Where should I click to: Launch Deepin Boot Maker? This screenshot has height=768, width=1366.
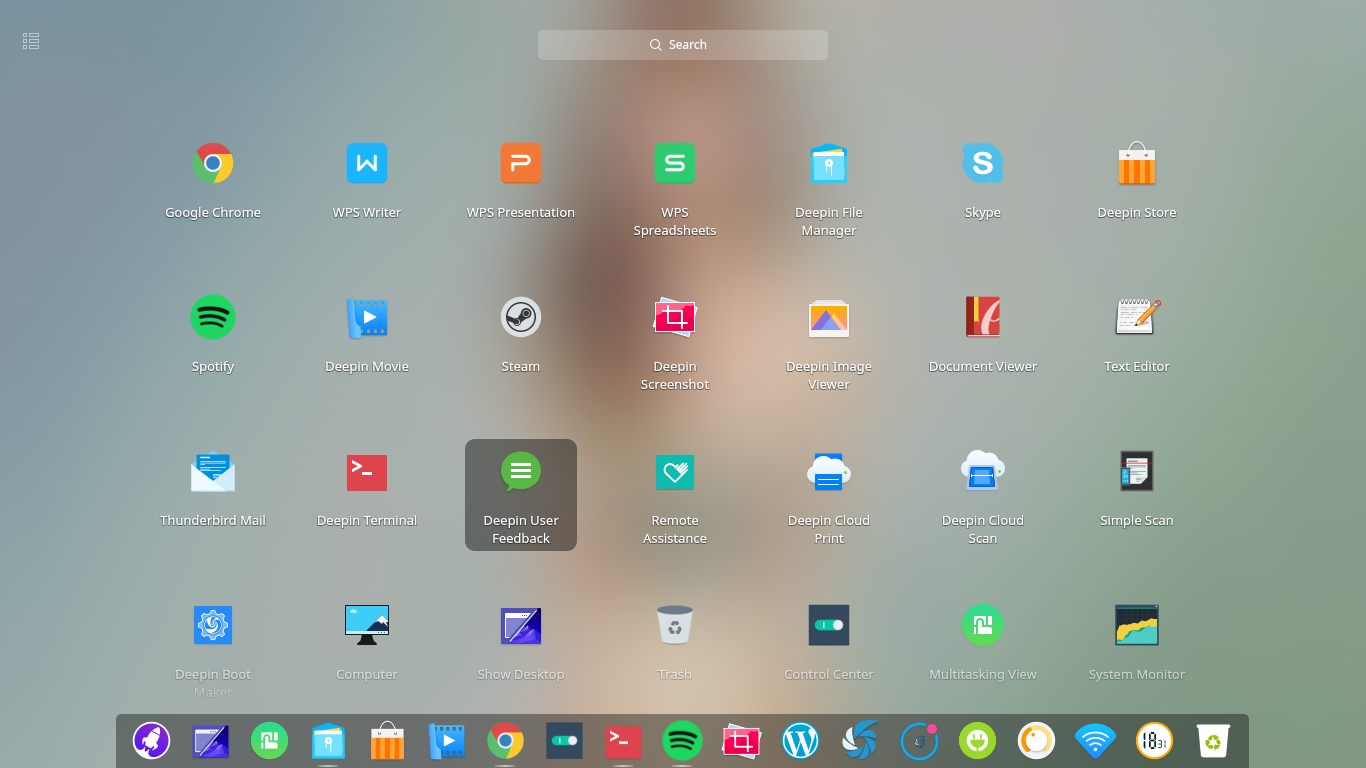[x=213, y=625]
